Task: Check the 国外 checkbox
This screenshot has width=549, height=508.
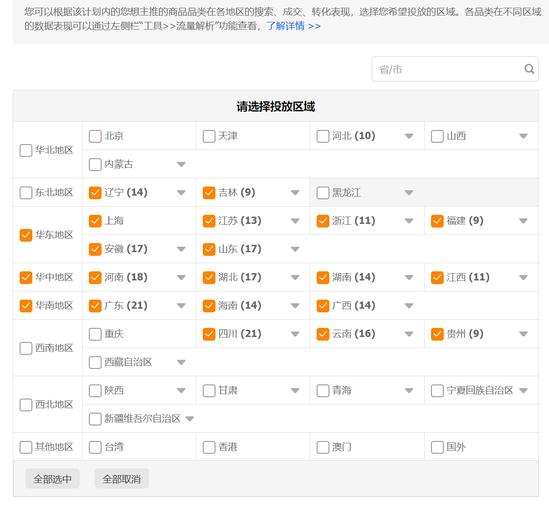Action: (x=437, y=447)
